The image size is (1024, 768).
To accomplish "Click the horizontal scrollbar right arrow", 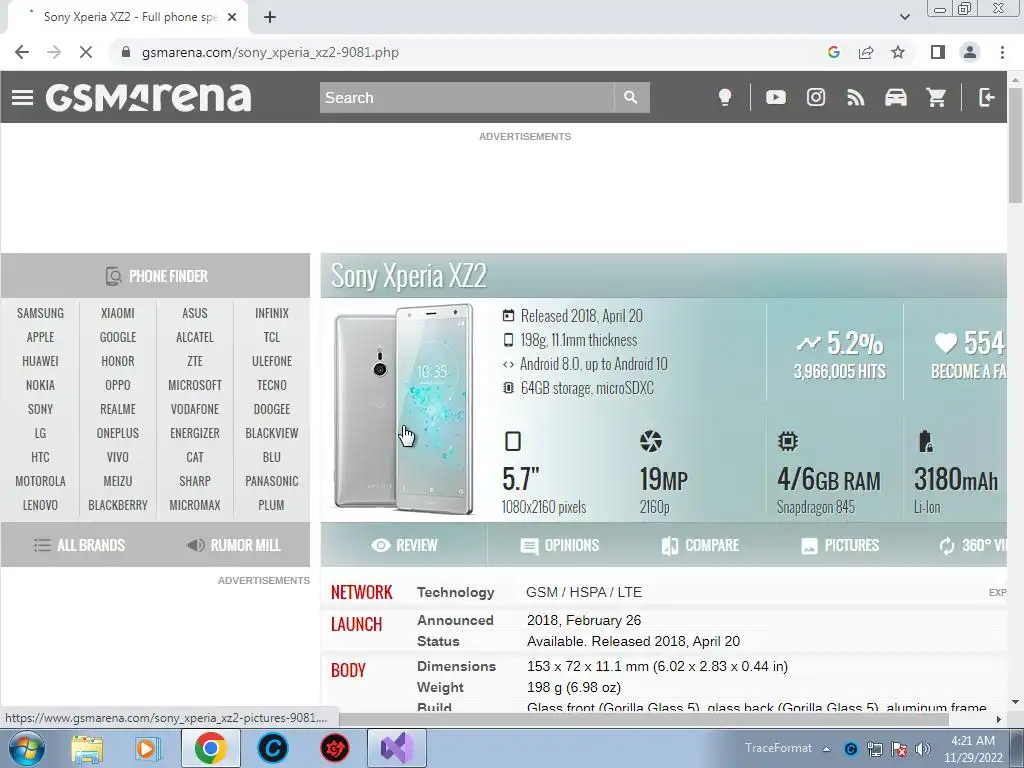I will point(999,719).
